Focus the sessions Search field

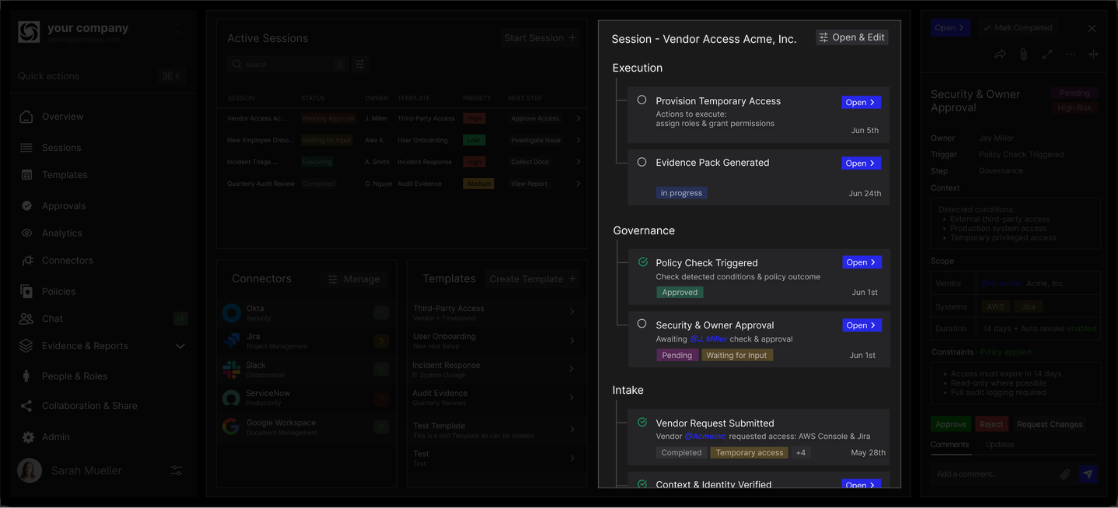(x=287, y=64)
